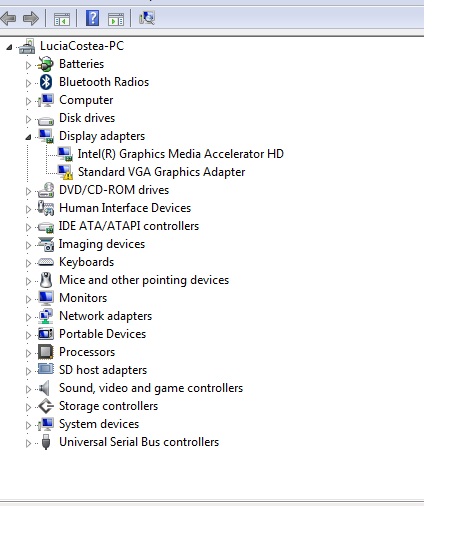Click the Forward arrow toolbar button
Viewport: 460px width, 537px height.
pos(31,18)
